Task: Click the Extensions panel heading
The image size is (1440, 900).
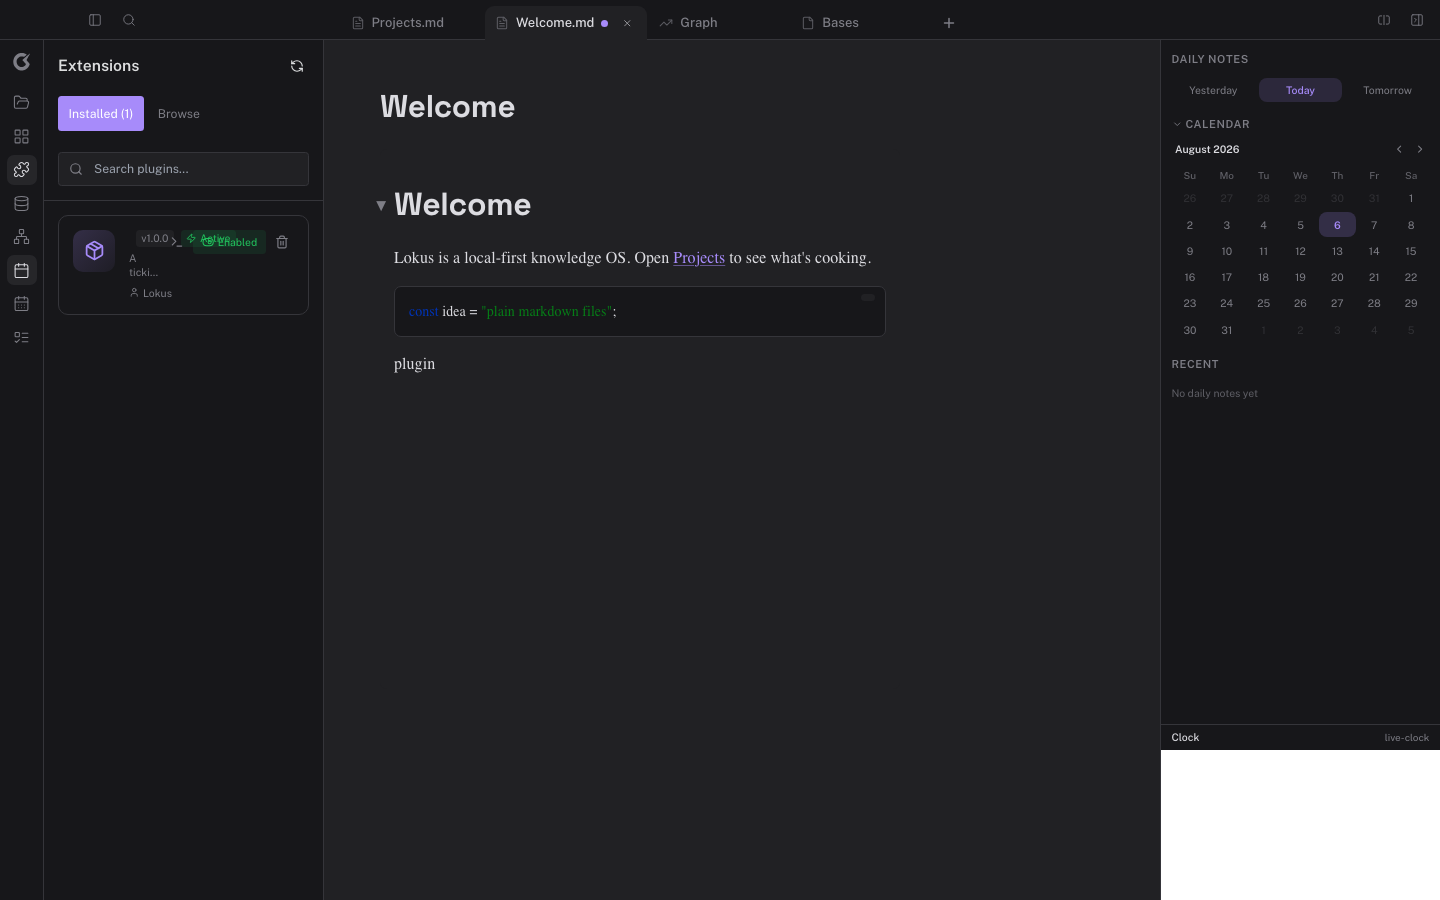Action: pos(99,66)
